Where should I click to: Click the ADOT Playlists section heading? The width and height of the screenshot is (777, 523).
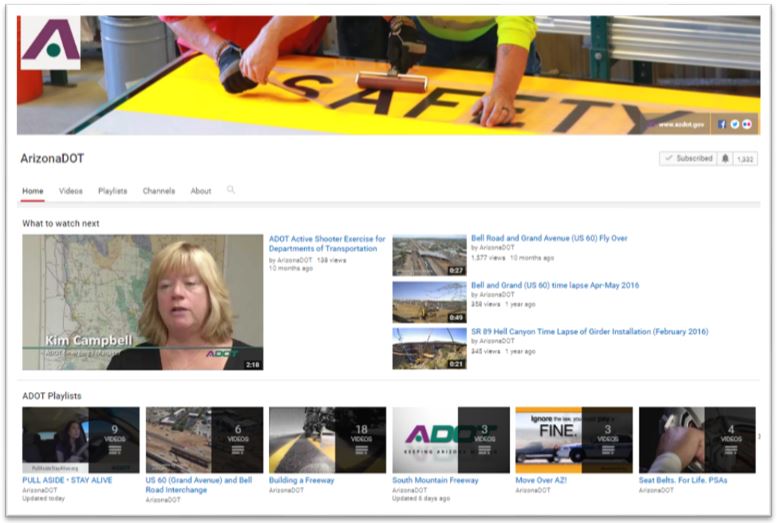(x=52, y=396)
